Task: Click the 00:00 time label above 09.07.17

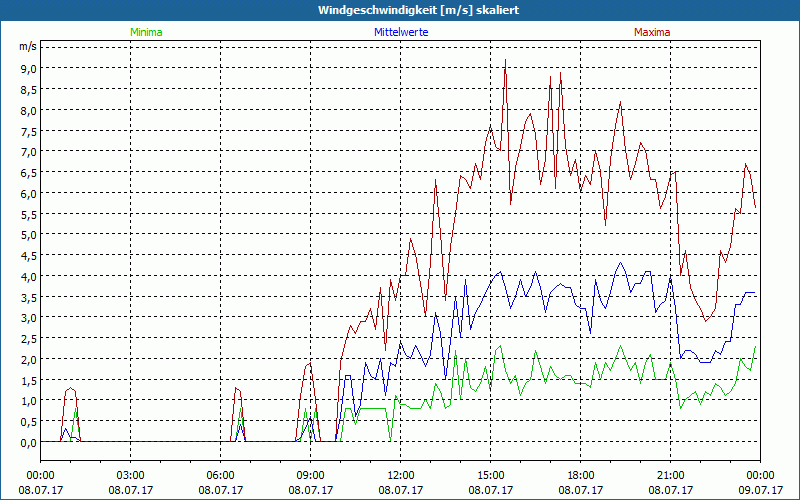Action: (761, 476)
